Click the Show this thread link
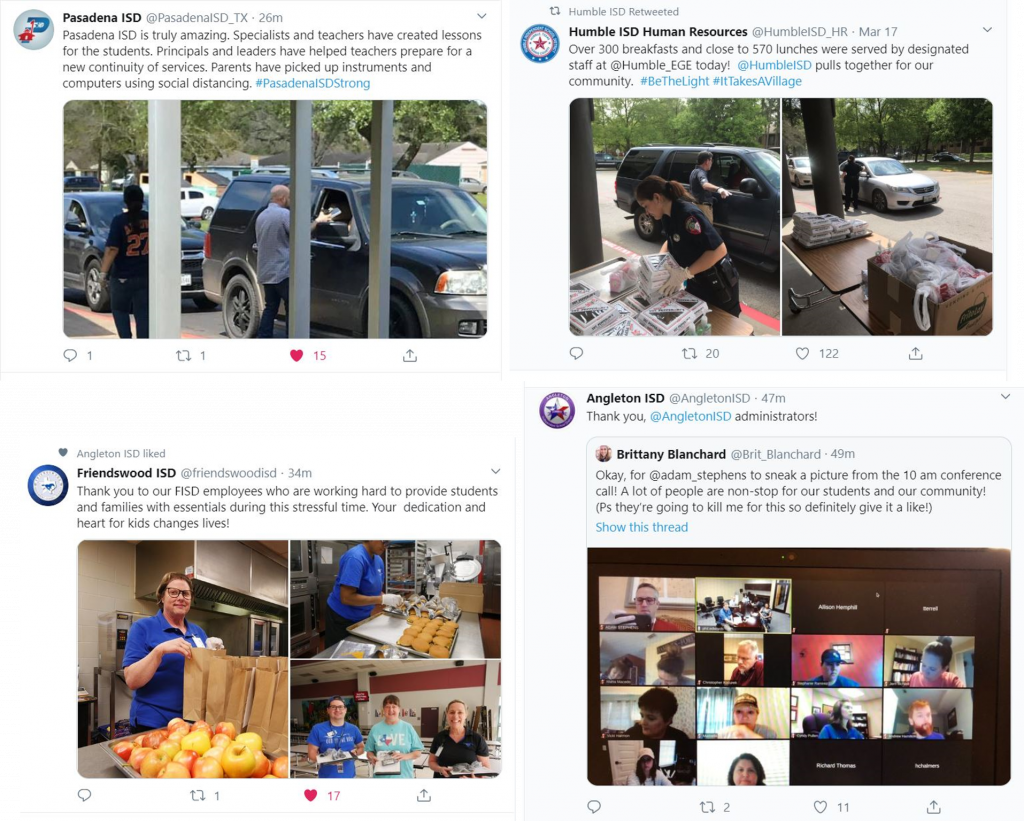The width and height of the screenshot is (1024, 821). (x=641, y=527)
